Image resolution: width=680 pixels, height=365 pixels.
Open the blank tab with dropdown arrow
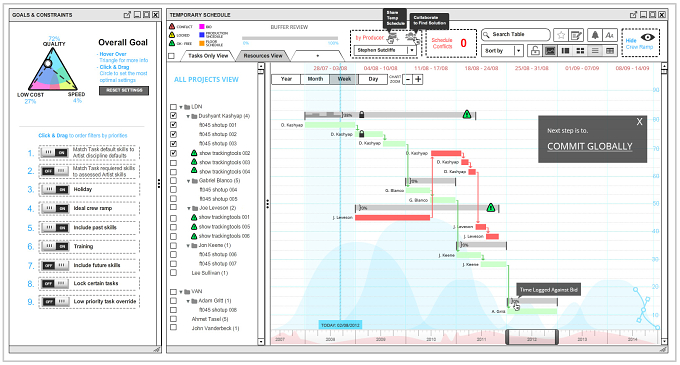click(x=317, y=56)
